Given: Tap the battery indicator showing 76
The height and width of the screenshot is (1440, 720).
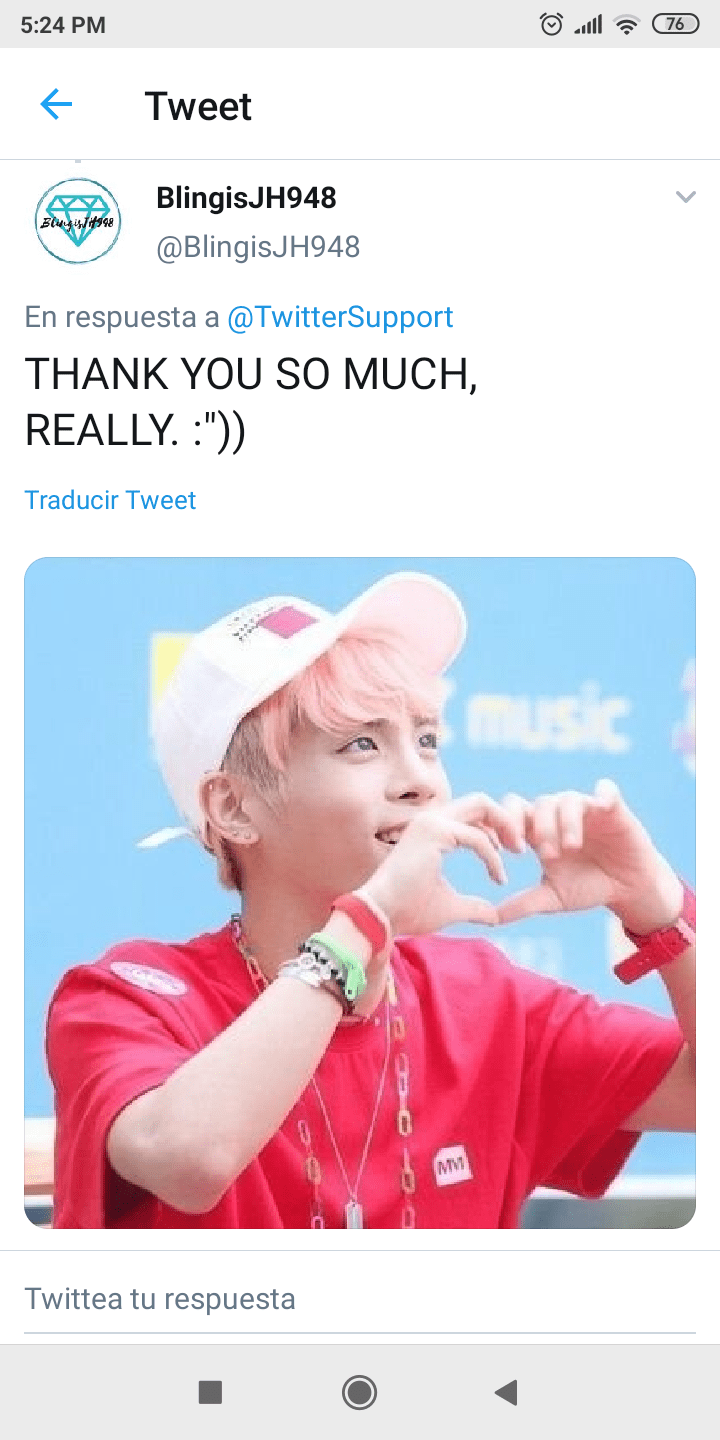Looking at the screenshot, I should pos(675,25).
